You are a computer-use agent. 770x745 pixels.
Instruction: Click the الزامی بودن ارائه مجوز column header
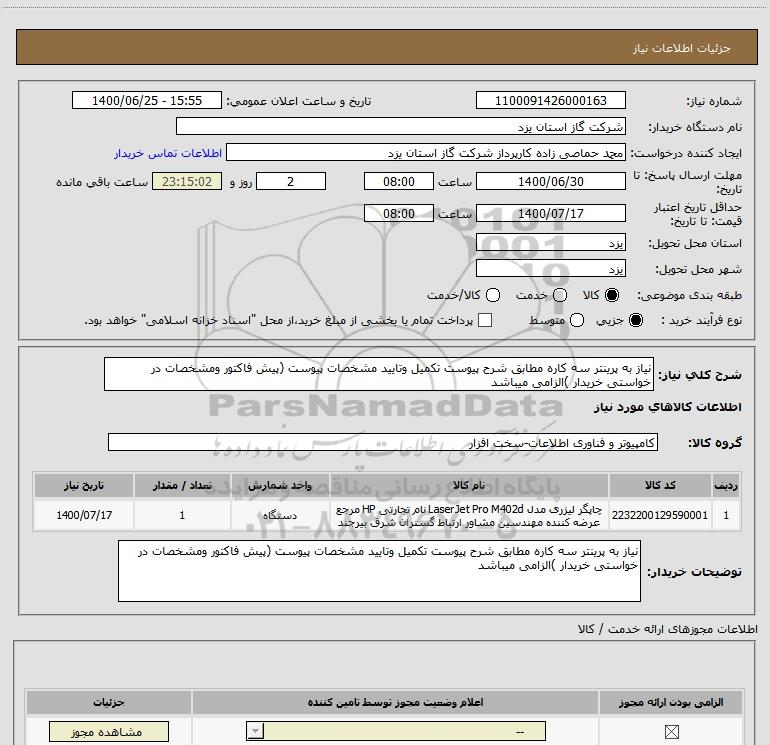pos(671,702)
